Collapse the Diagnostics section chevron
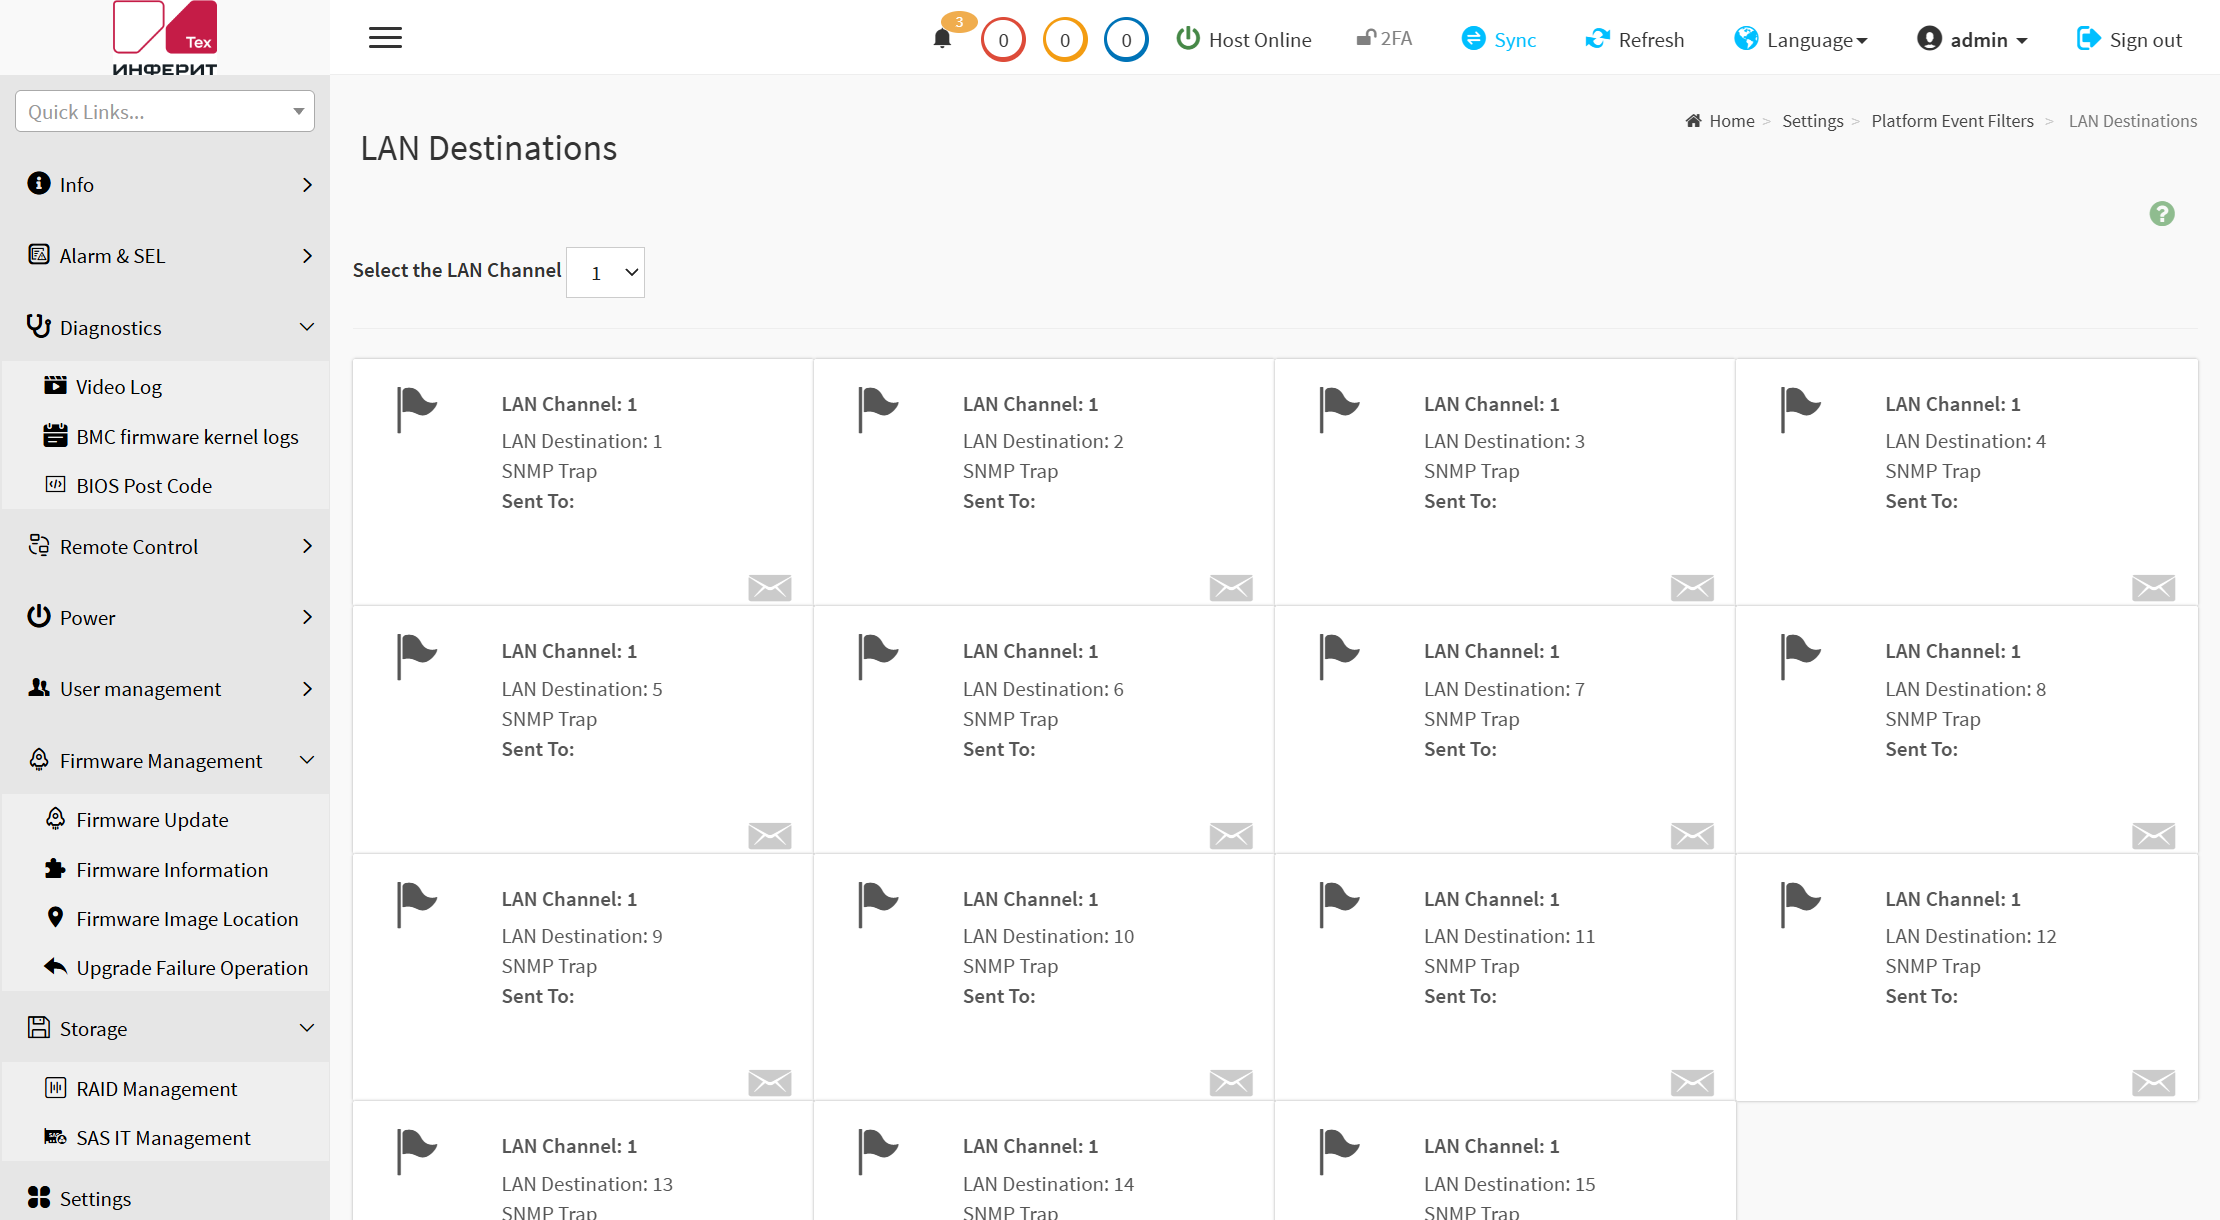 307,327
